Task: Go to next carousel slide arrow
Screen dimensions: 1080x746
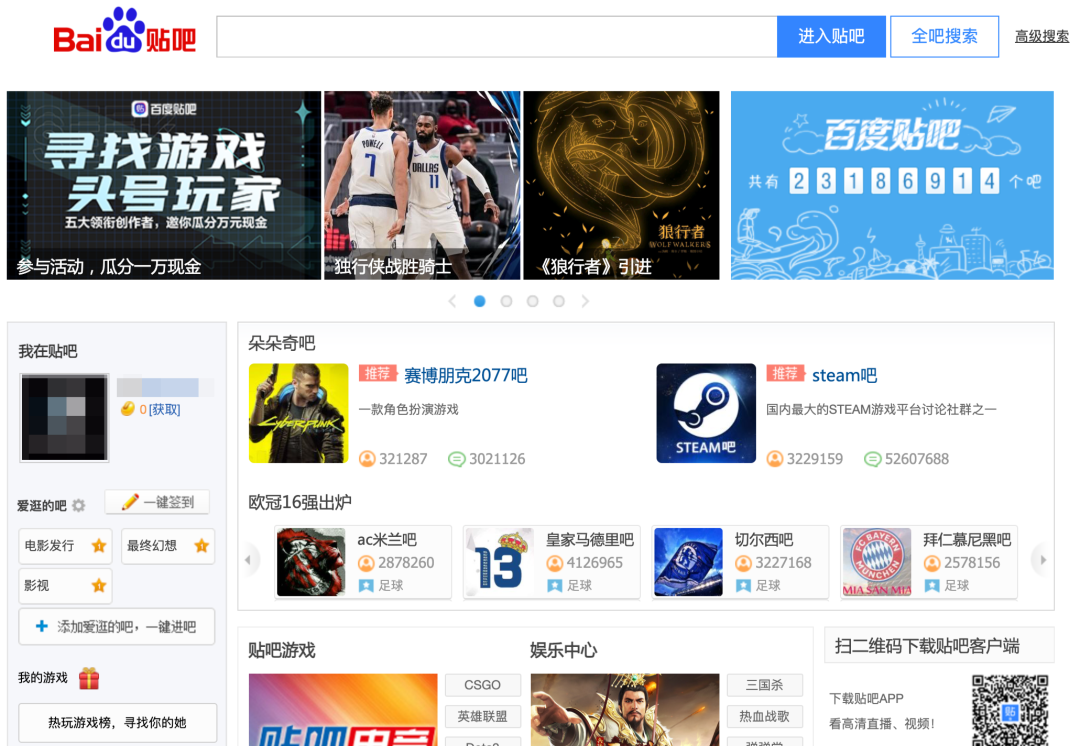Action: (585, 301)
